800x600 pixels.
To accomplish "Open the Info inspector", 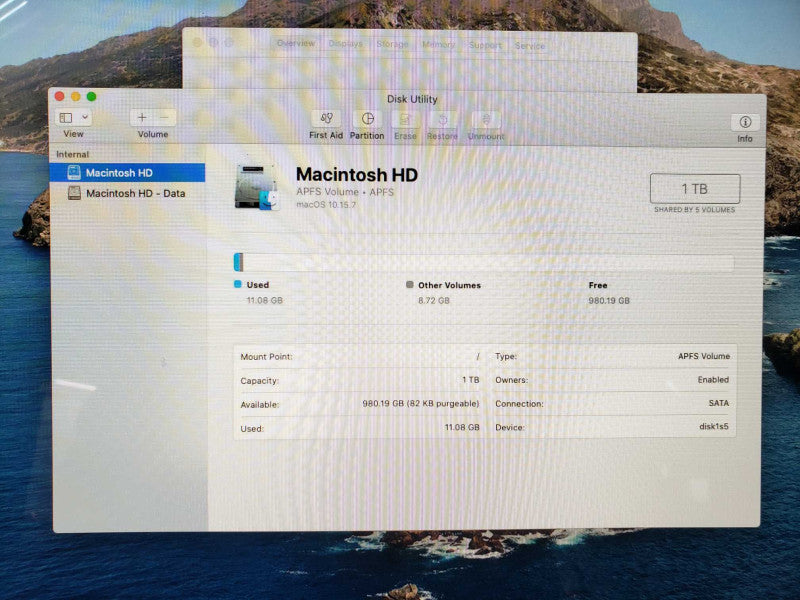I will point(745,122).
